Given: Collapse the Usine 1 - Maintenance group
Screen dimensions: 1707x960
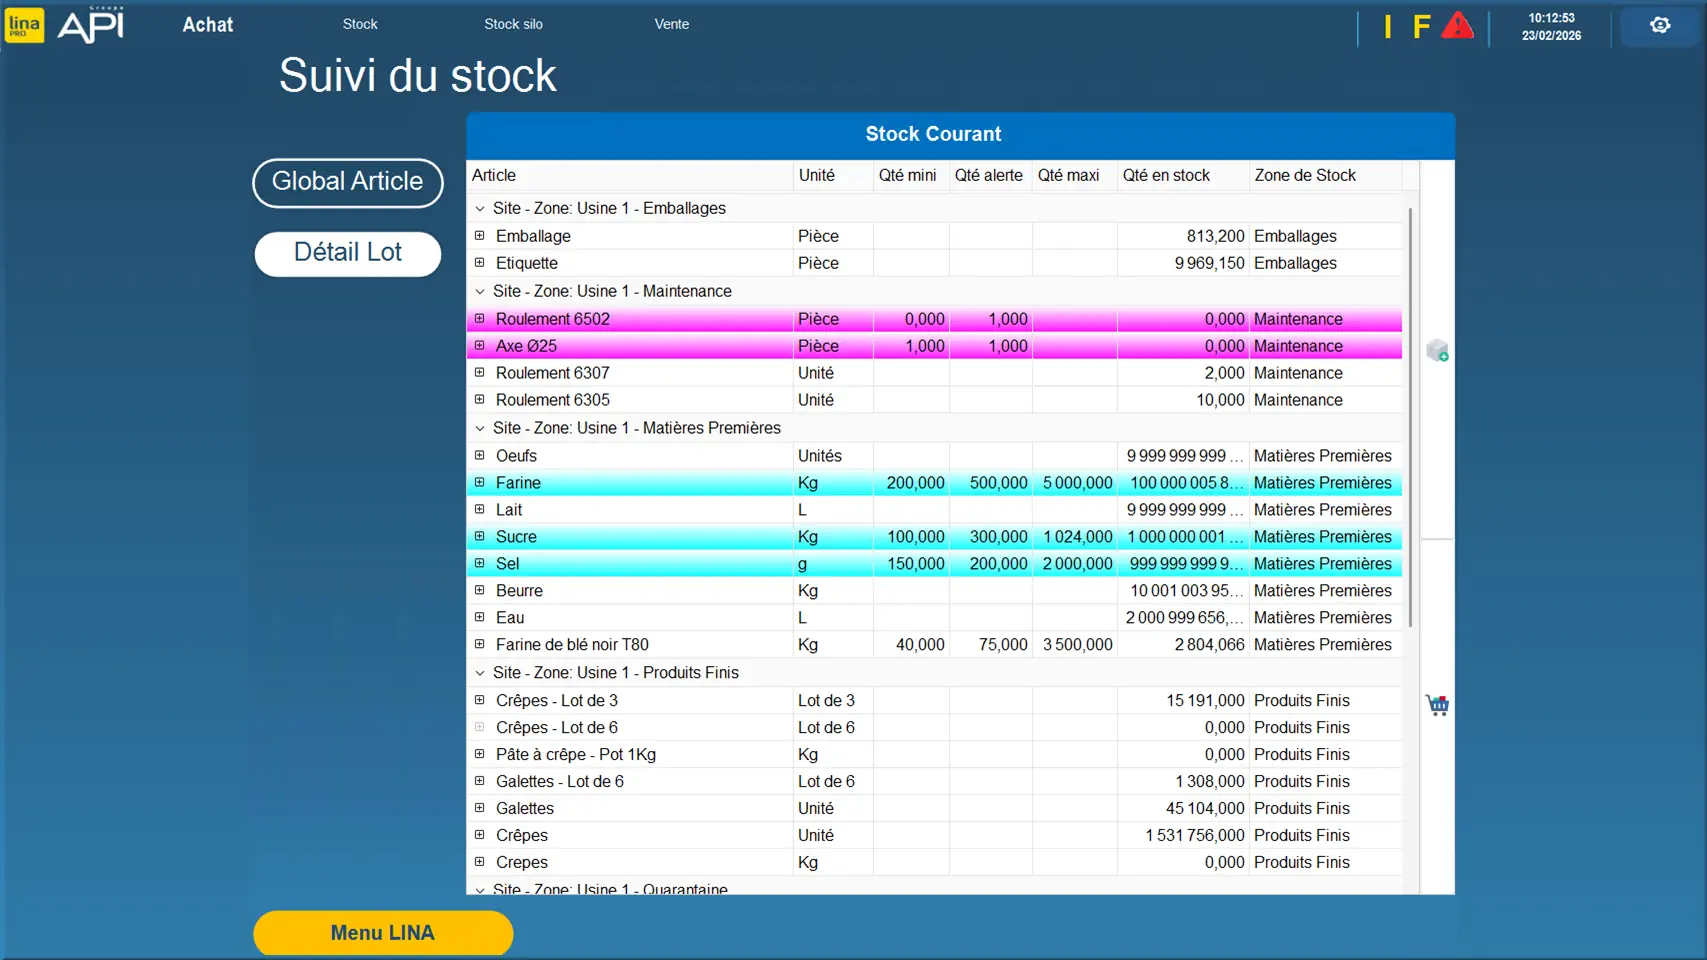Looking at the screenshot, I should click(x=480, y=292).
